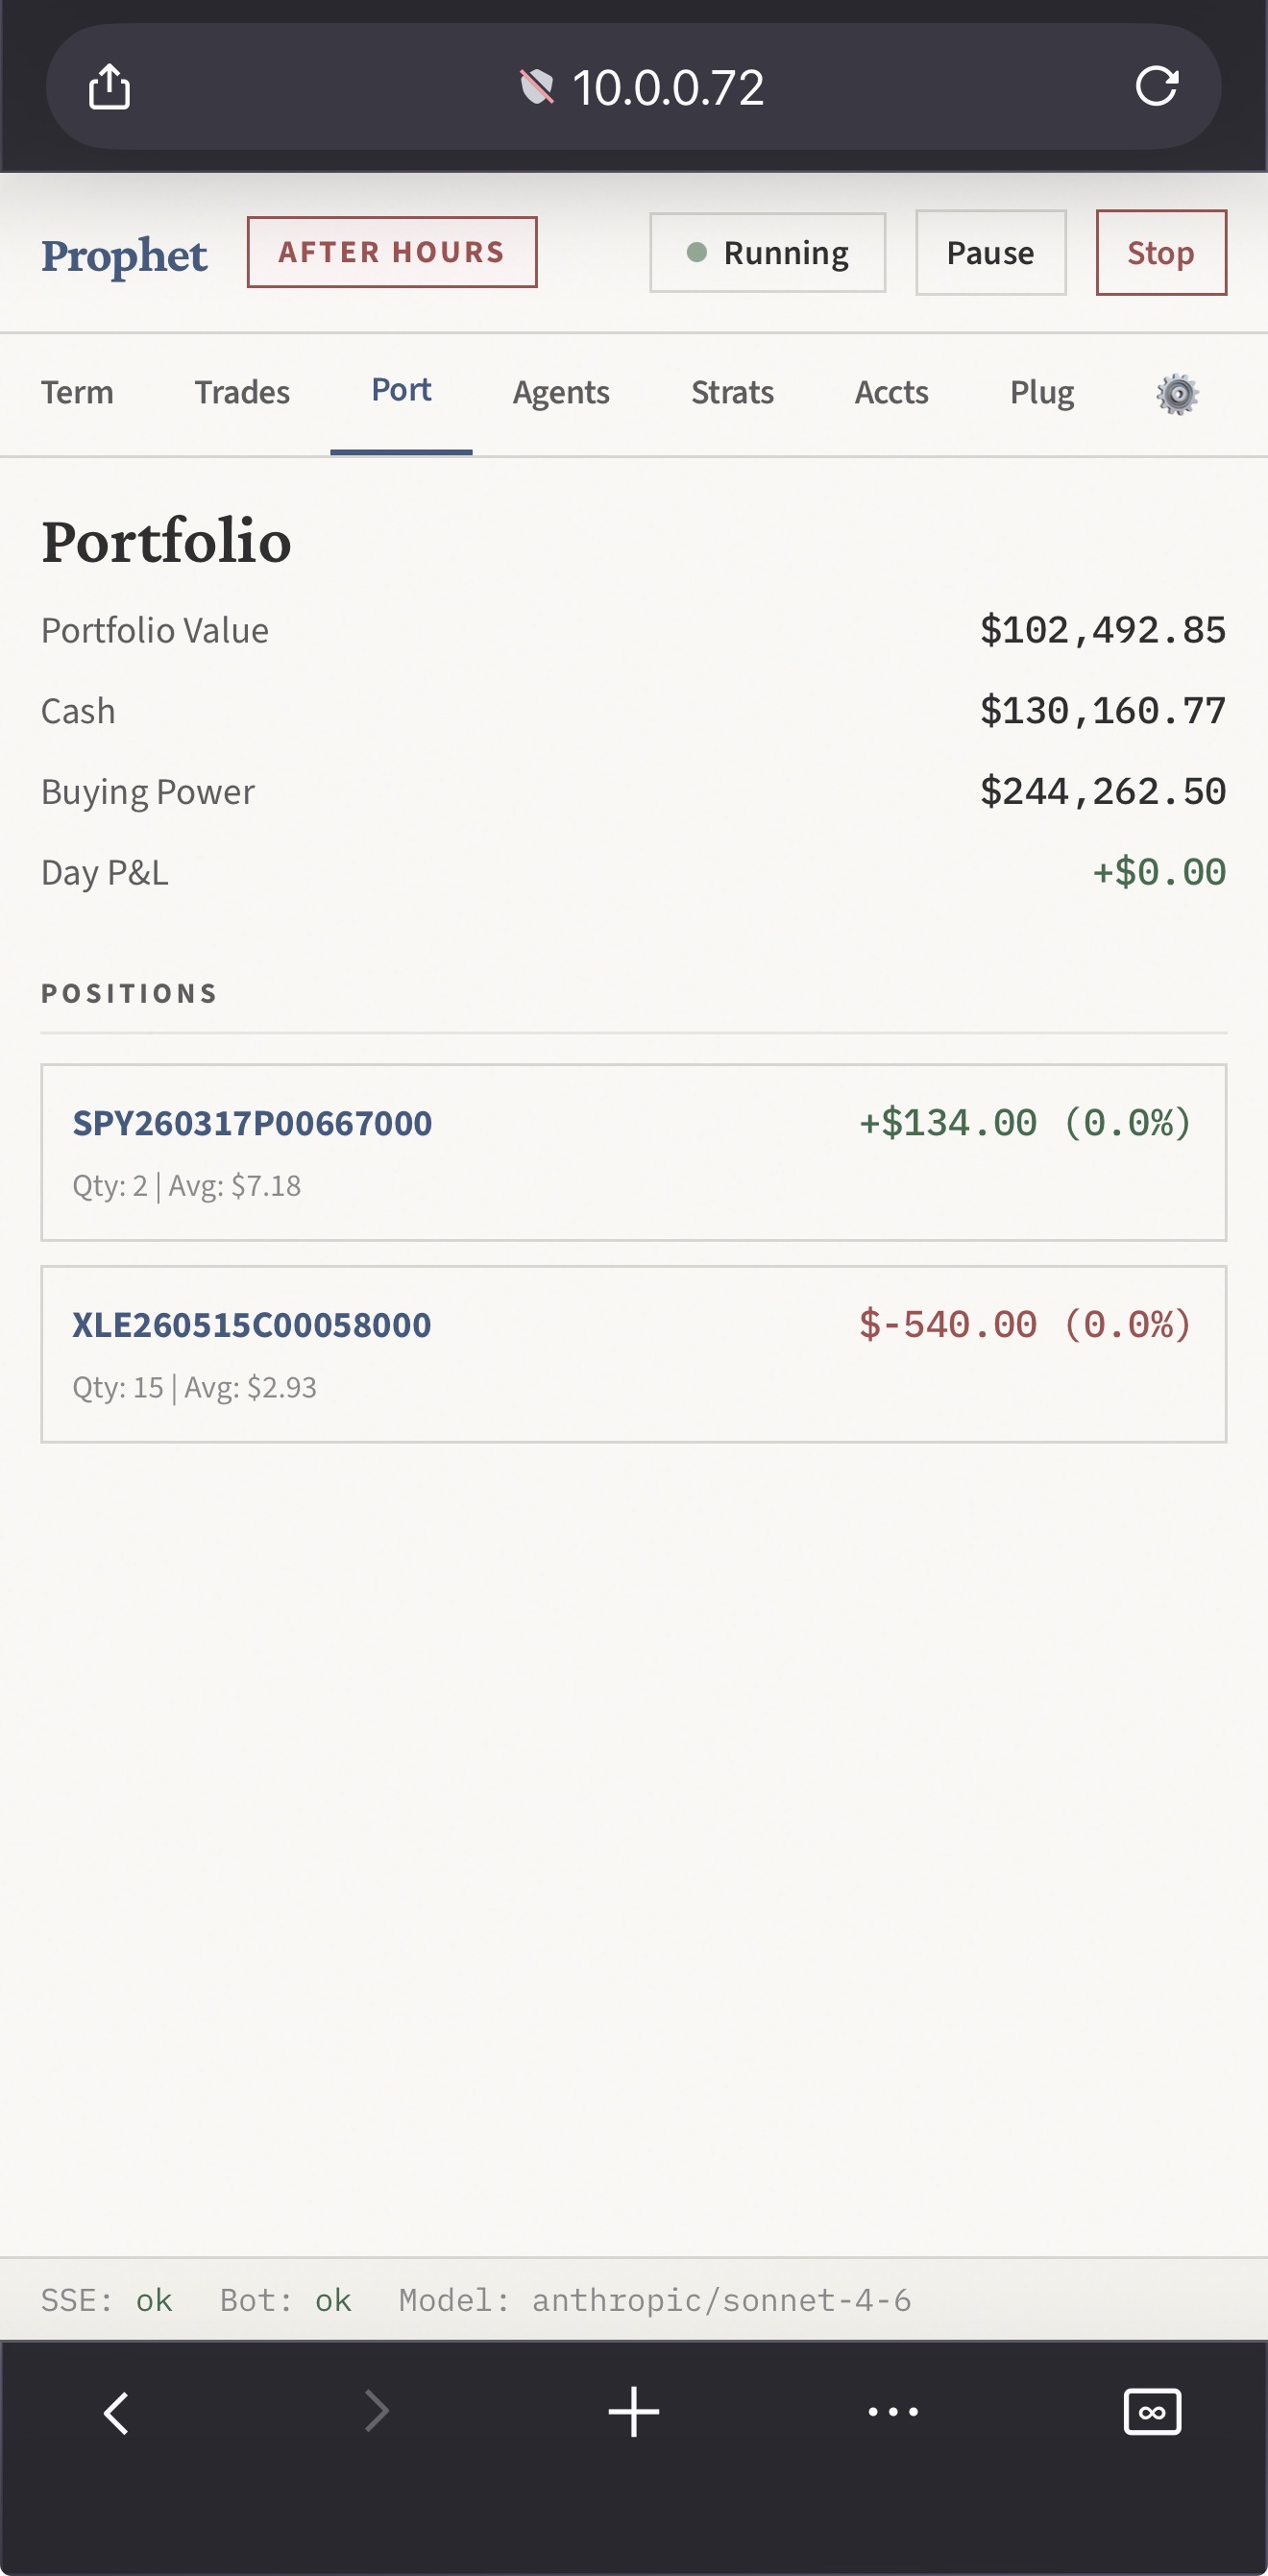The width and height of the screenshot is (1268, 2576).
Task: Open the settings gear icon
Action: (1177, 394)
